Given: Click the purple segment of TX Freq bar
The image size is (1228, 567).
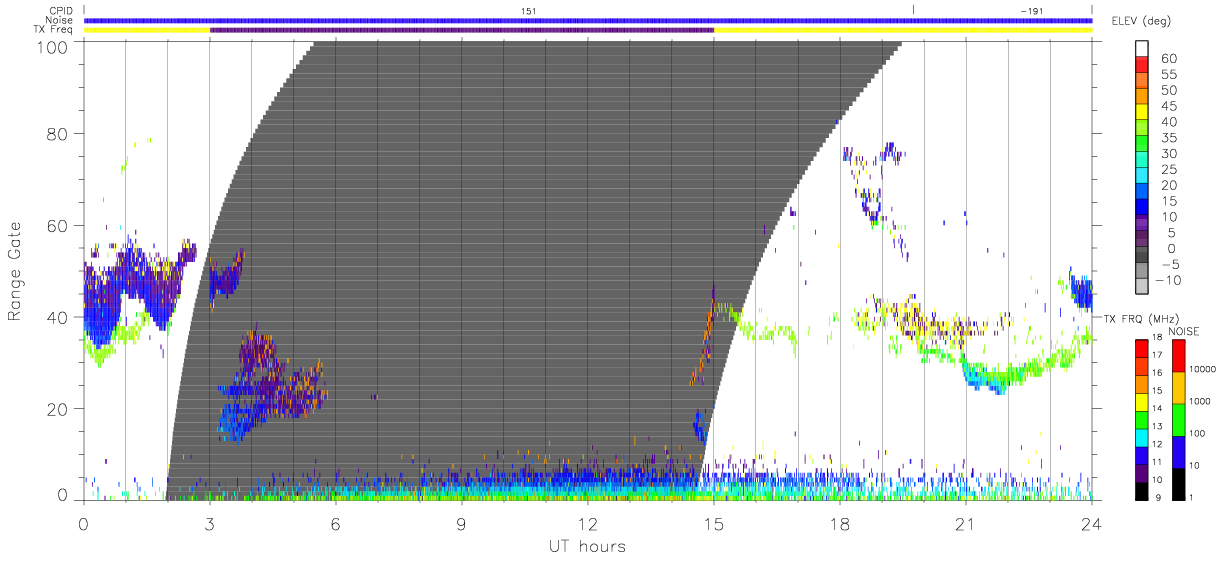Looking at the screenshot, I should [462, 30].
